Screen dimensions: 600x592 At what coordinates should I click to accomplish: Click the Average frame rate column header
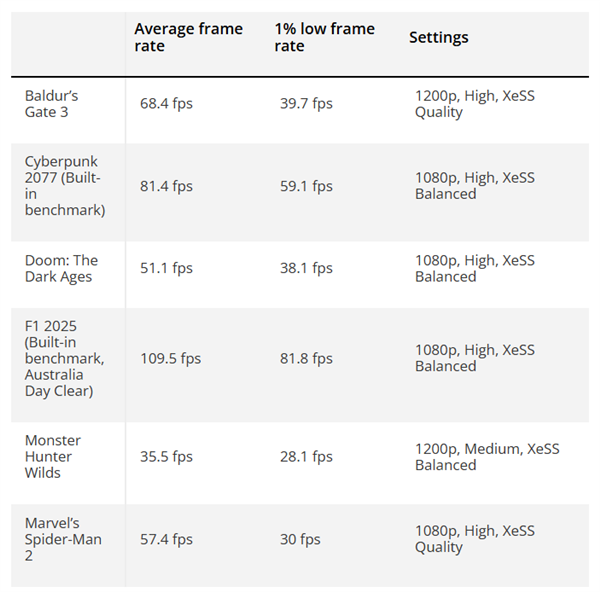coord(188,37)
